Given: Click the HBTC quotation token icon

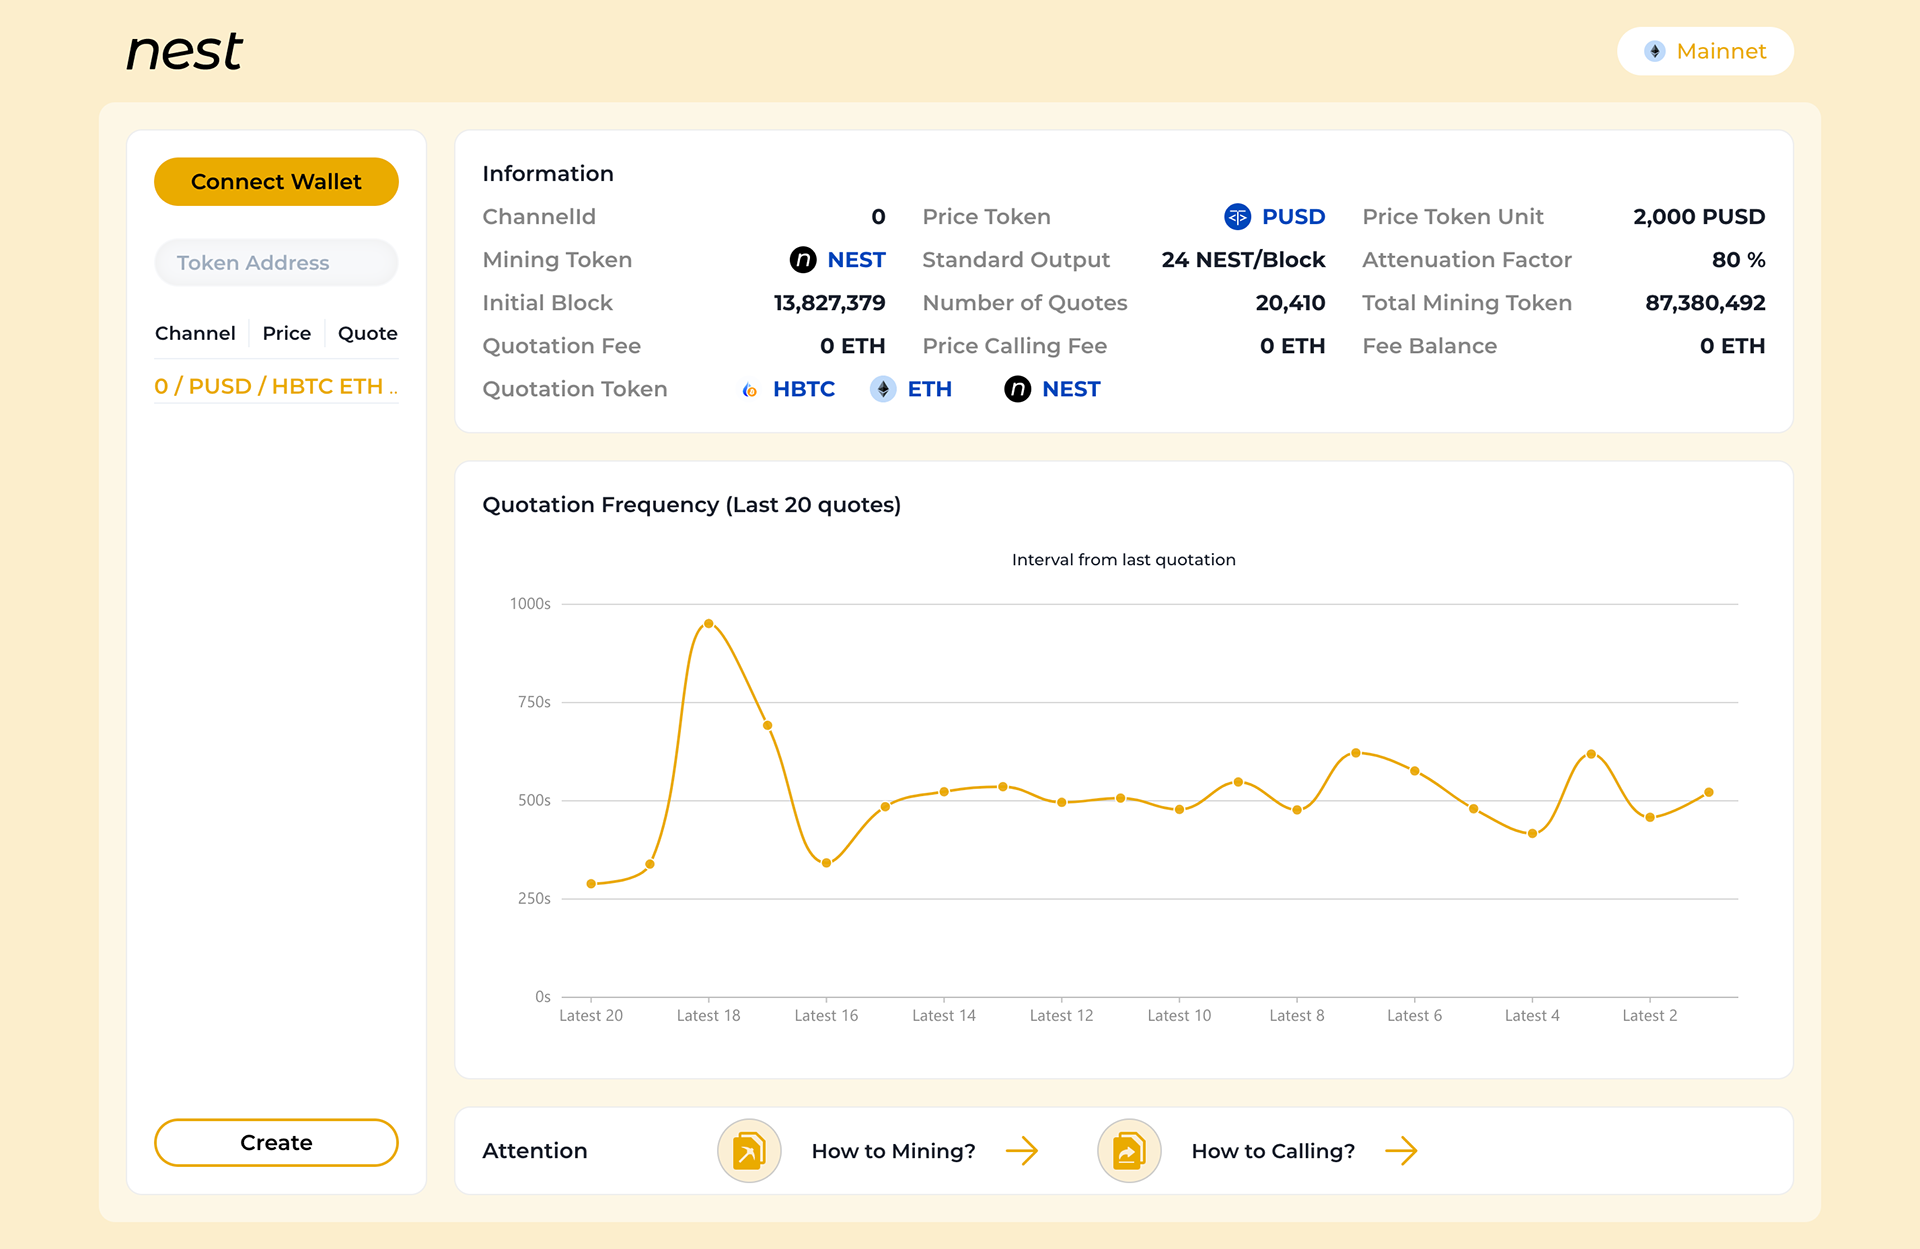Looking at the screenshot, I should [750, 390].
